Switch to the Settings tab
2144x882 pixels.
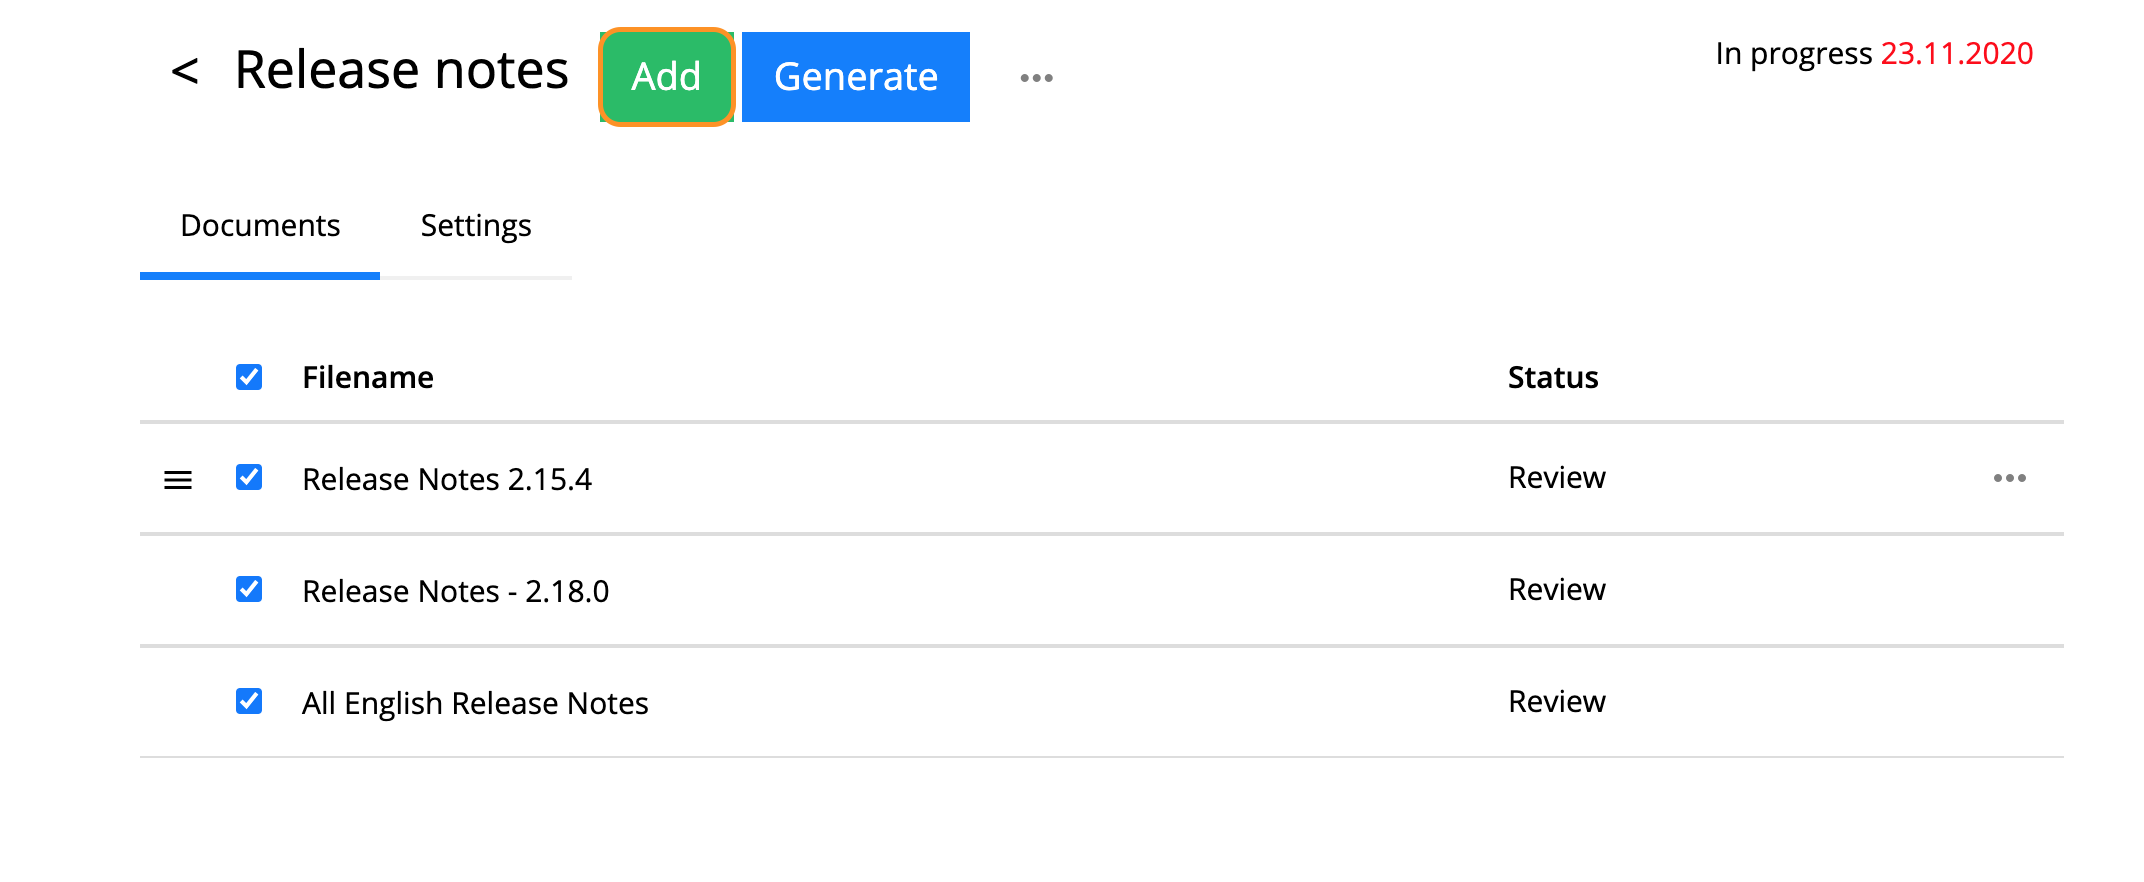pyautogui.click(x=476, y=226)
